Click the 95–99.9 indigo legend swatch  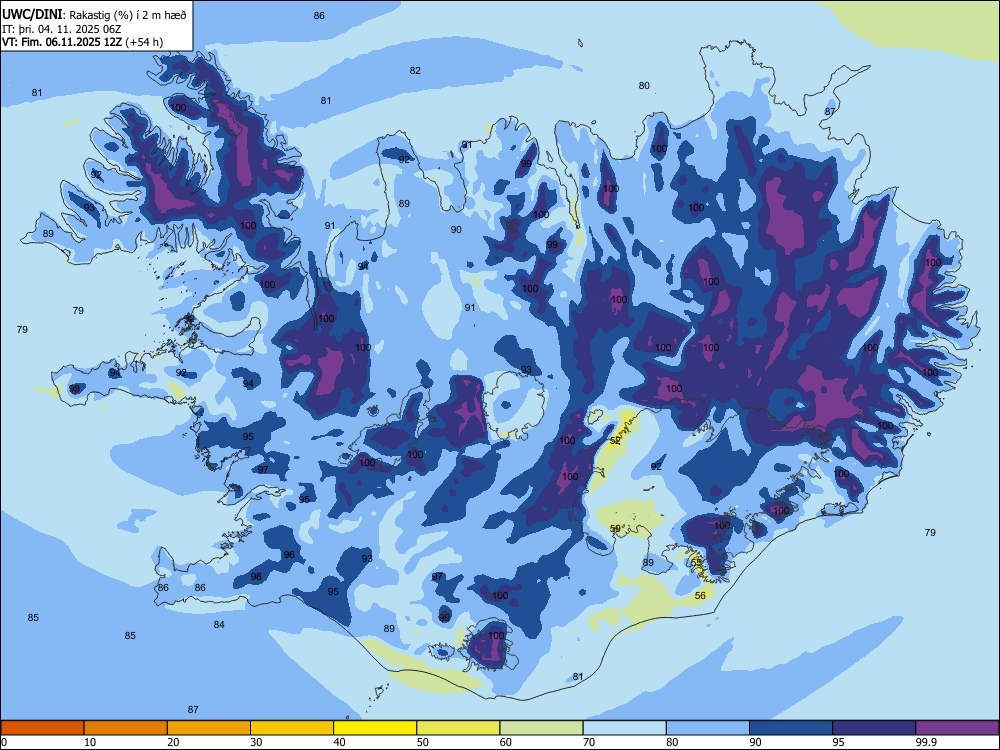pos(874,728)
